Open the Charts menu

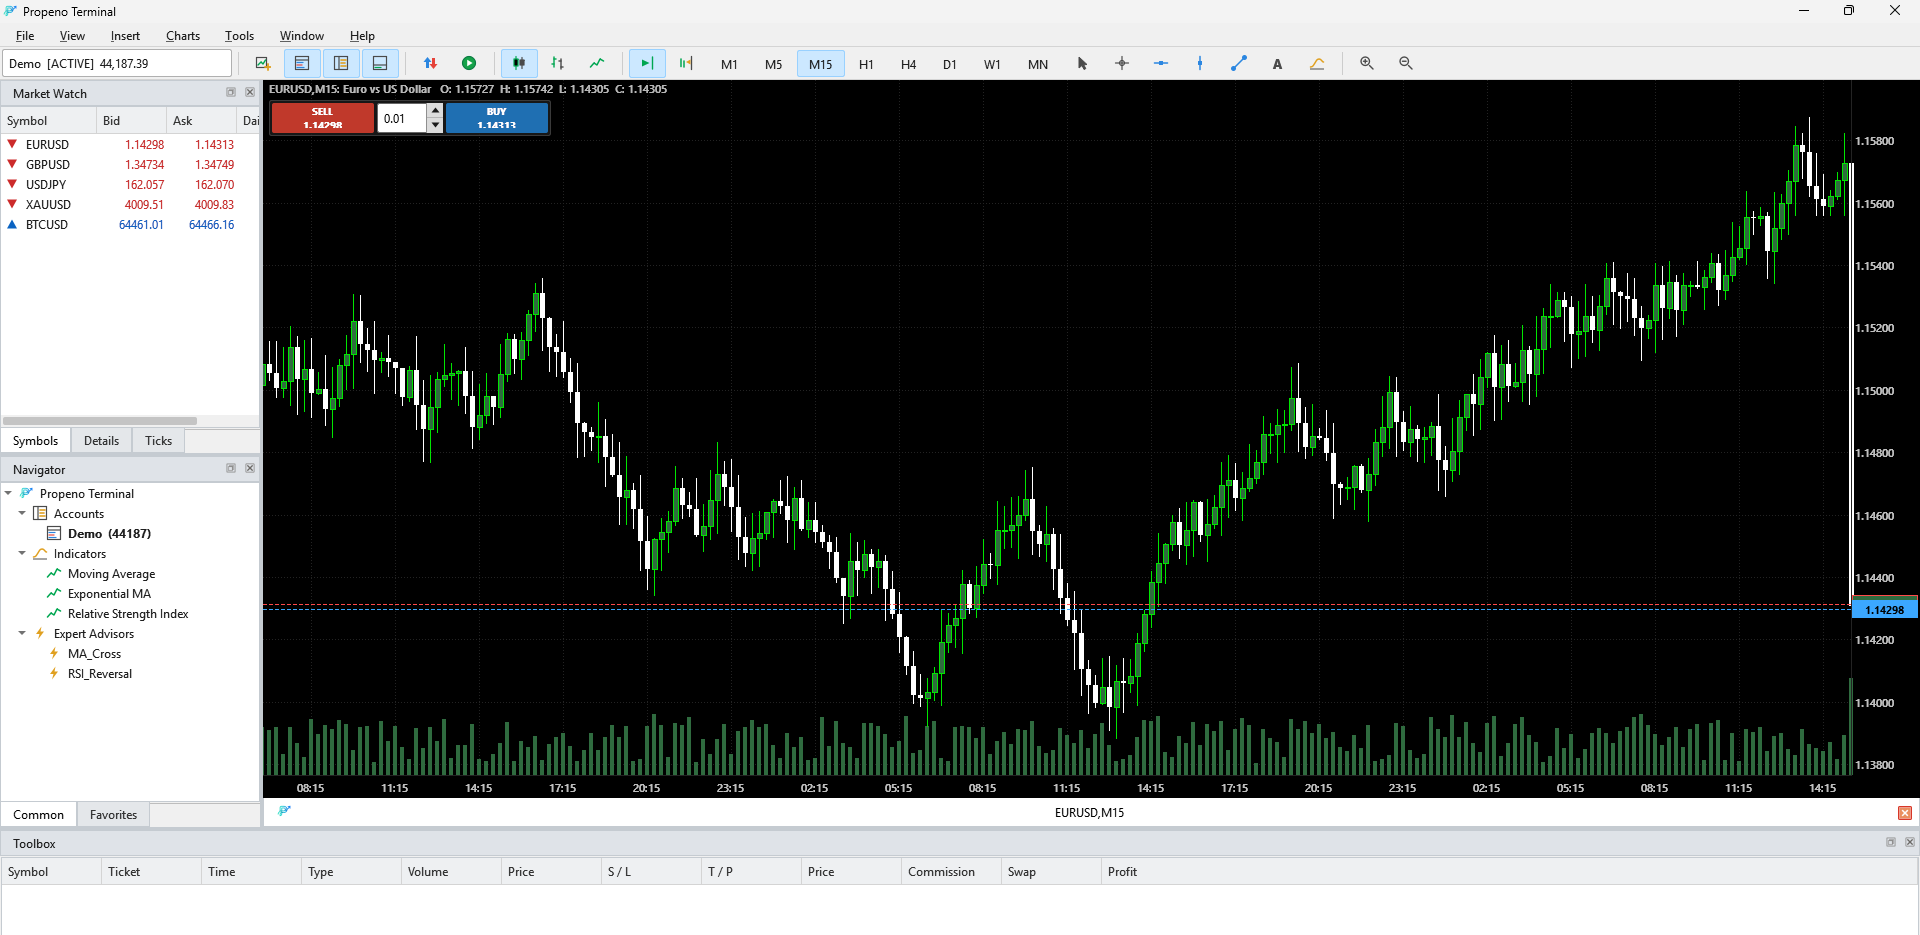pos(183,36)
